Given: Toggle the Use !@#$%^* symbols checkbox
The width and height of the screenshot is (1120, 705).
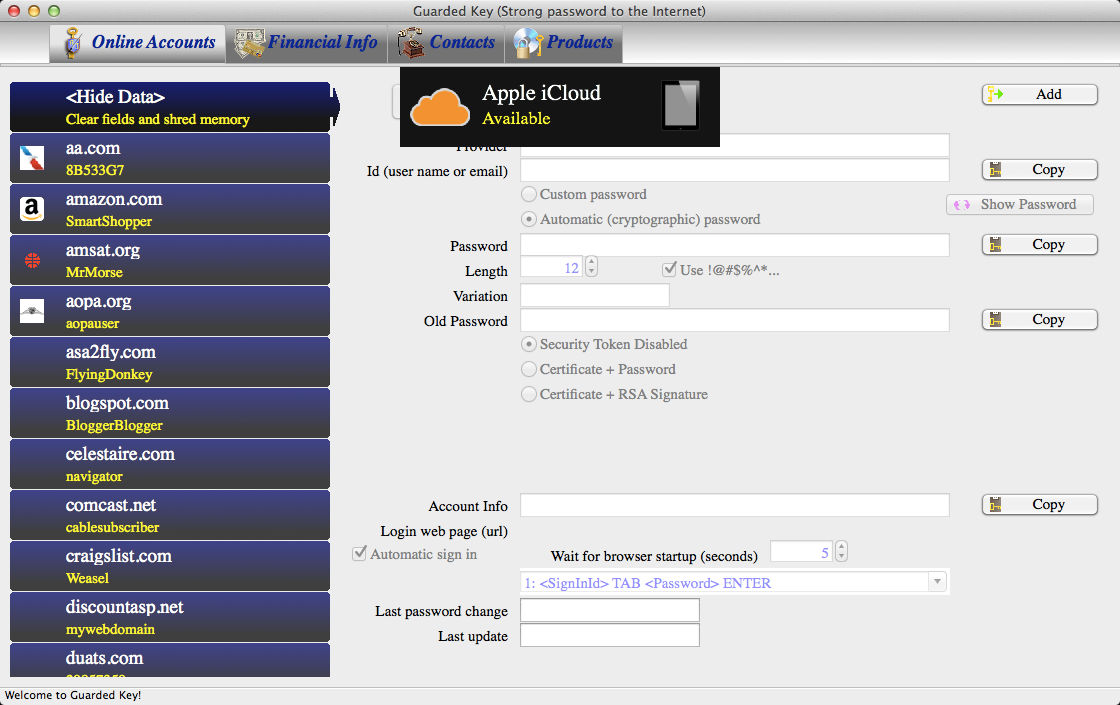Looking at the screenshot, I should click(669, 269).
